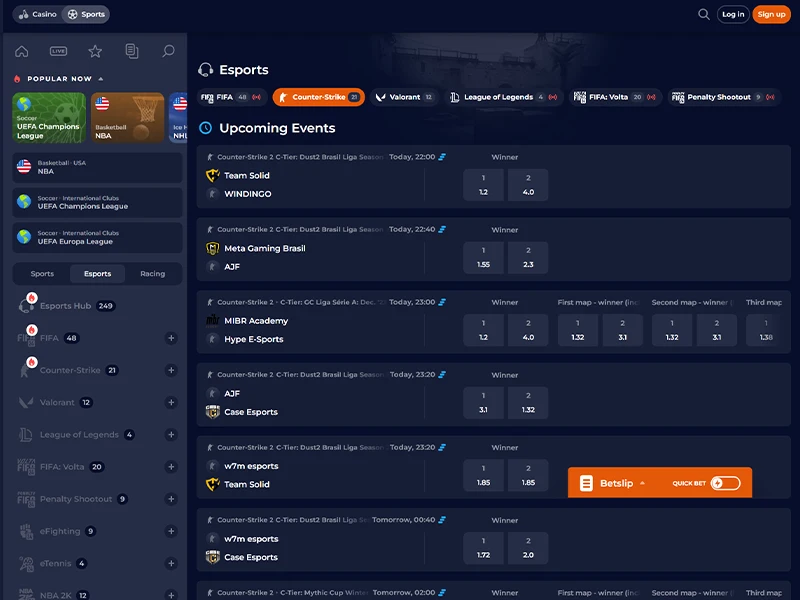Image resolution: width=800 pixels, height=600 pixels.
Task: Open the Basketball USA NBA list item
Action: [97, 167]
